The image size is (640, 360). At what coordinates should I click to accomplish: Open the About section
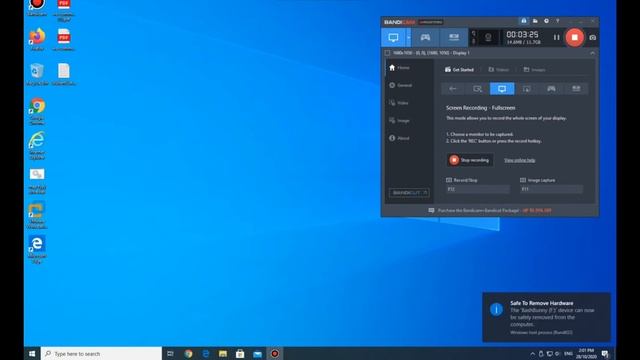[x=399, y=138]
